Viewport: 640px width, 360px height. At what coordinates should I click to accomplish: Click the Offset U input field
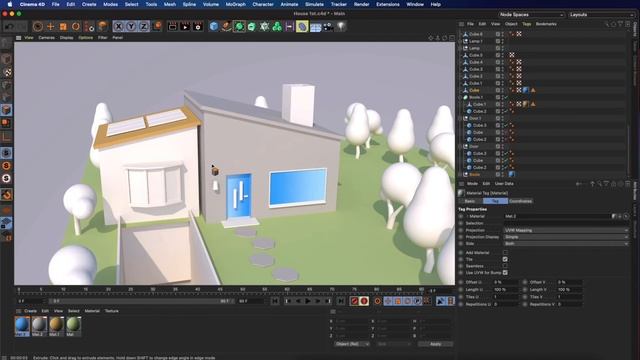505,282
